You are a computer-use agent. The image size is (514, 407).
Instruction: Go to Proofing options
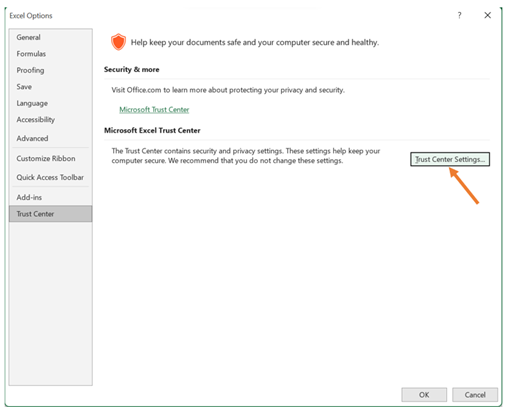click(x=51, y=70)
